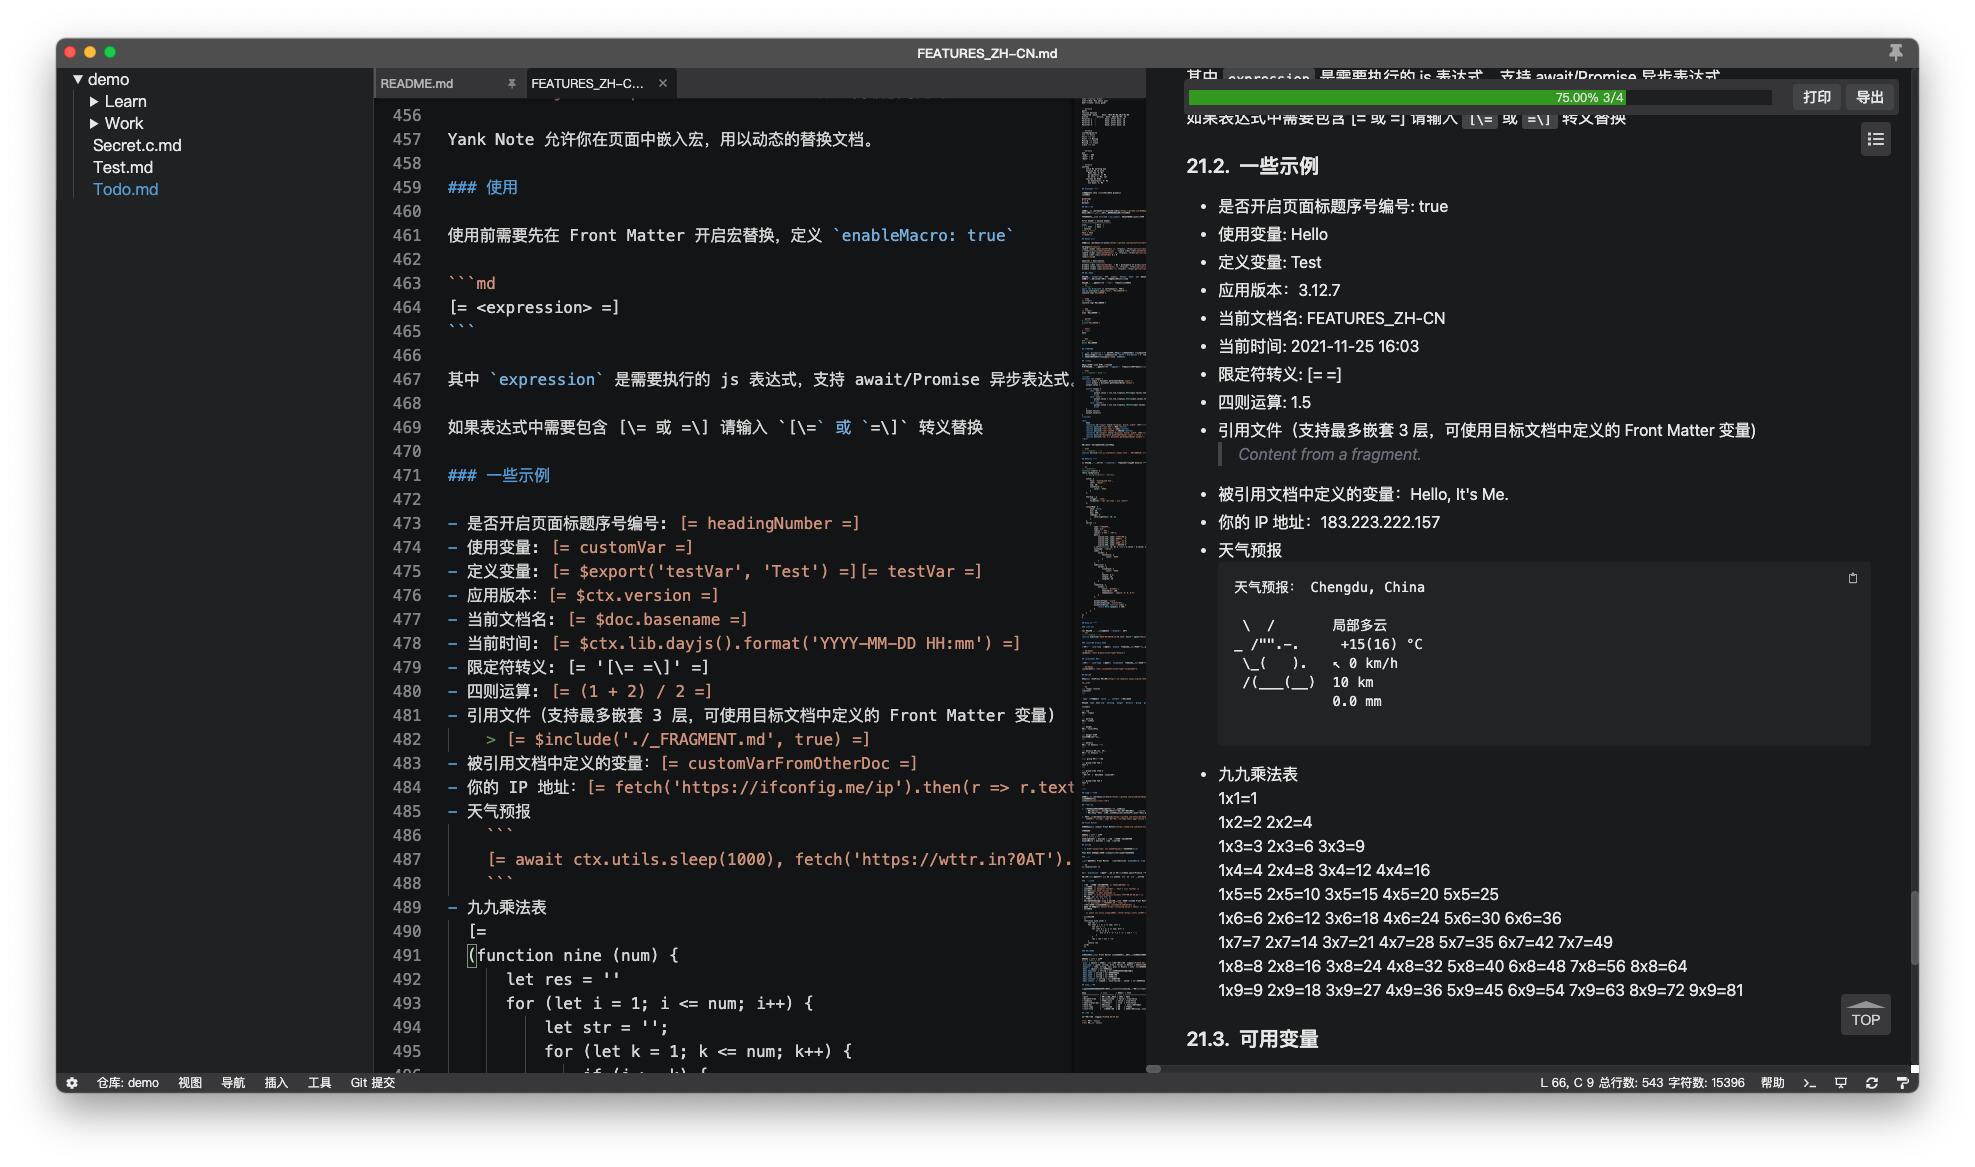The width and height of the screenshot is (1975, 1167).
Task: Open Secret.c.md in the file tree
Action: tap(137, 145)
